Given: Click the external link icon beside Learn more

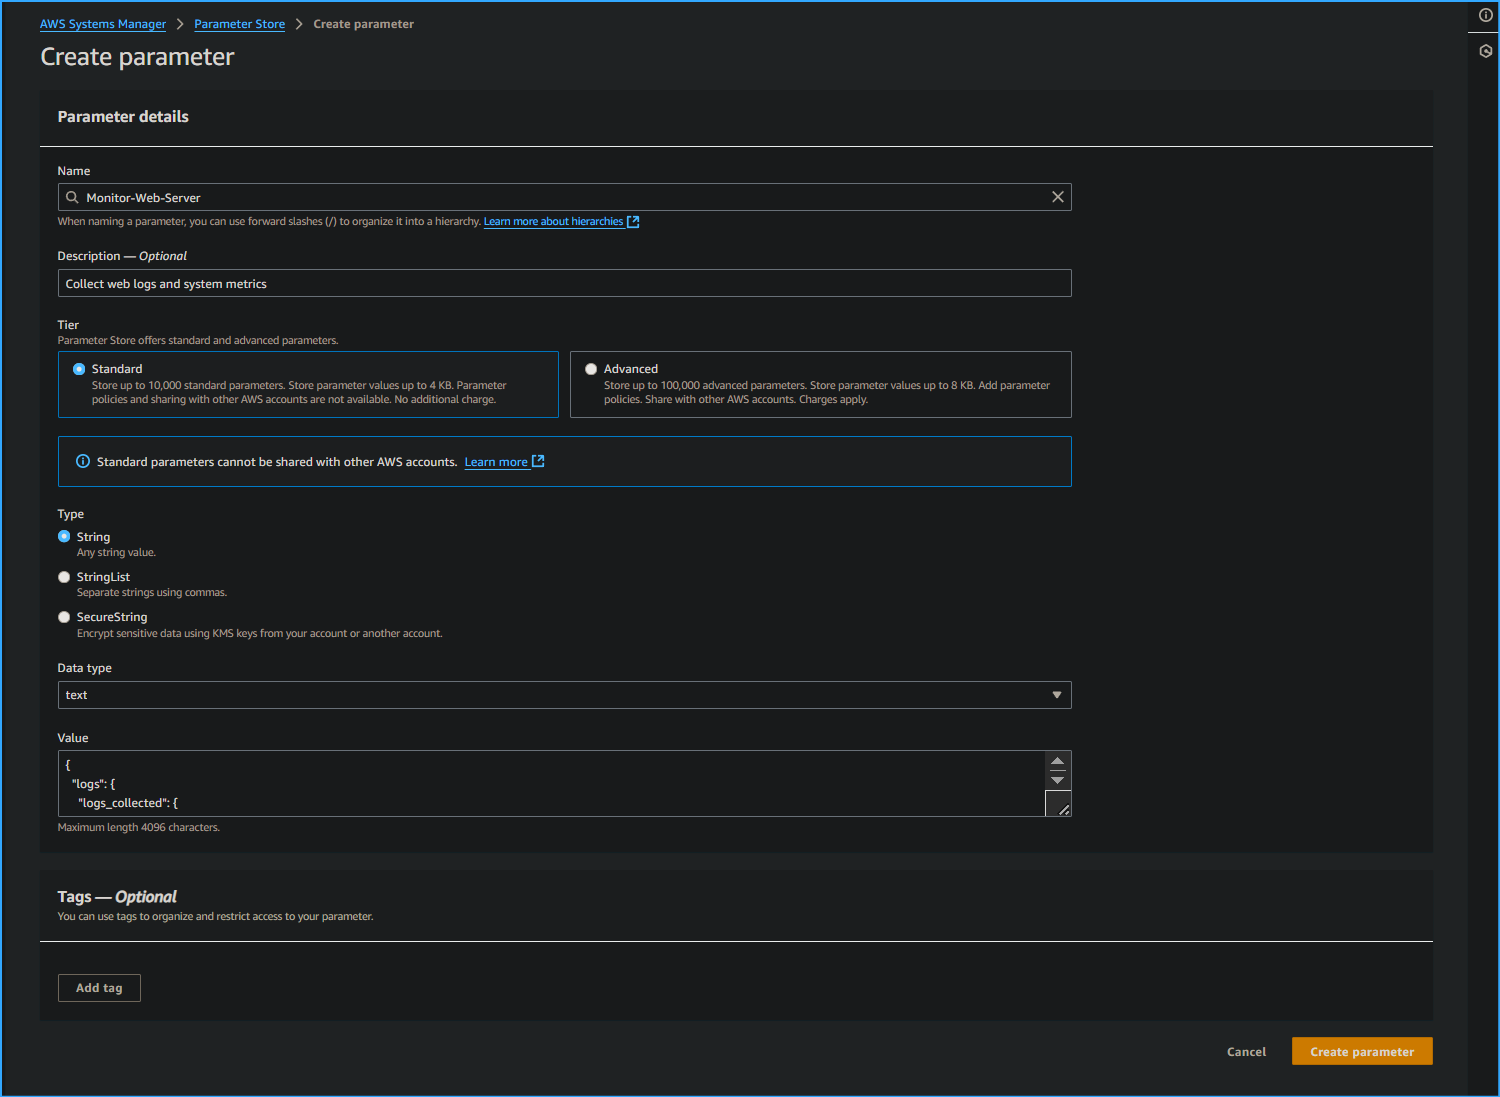Looking at the screenshot, I should pyautogui.click(x=538, y=461).
